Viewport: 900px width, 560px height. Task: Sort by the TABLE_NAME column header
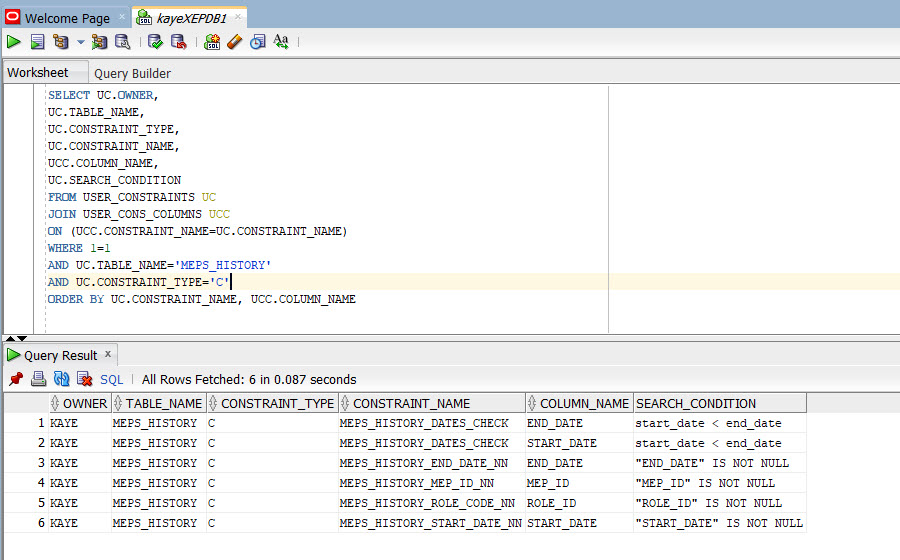[158, 403]
